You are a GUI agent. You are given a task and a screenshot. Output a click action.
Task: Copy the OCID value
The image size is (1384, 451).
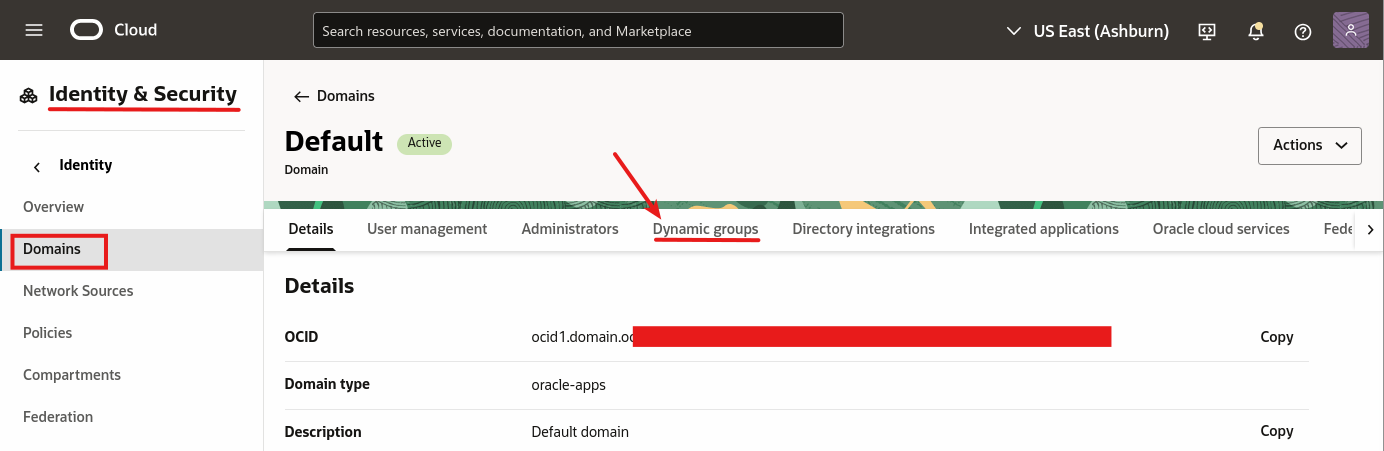coord(1277,337)
